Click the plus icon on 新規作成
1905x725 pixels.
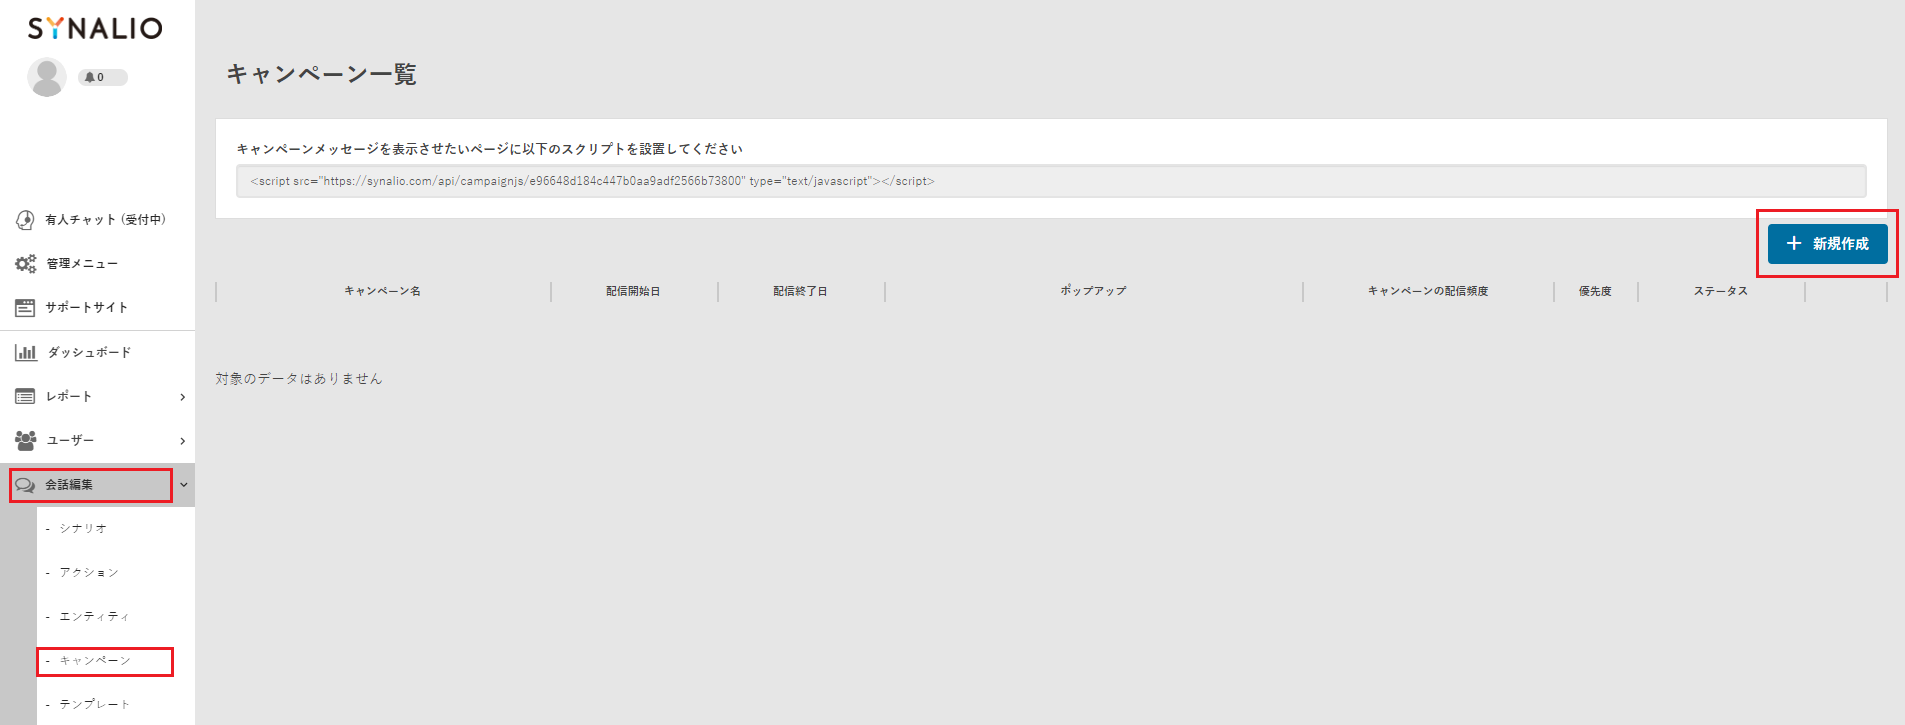(1794, 244)
